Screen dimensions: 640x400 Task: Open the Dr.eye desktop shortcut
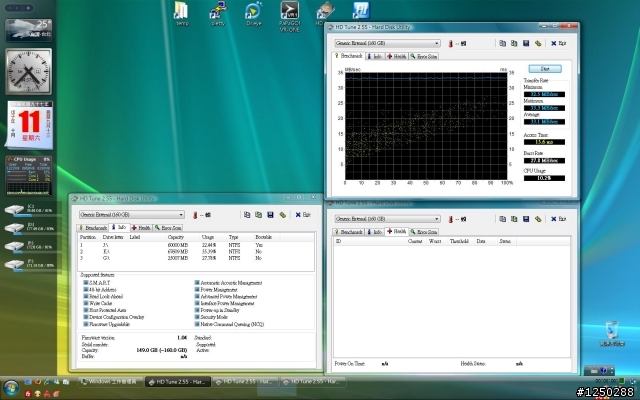pos(253,13)
